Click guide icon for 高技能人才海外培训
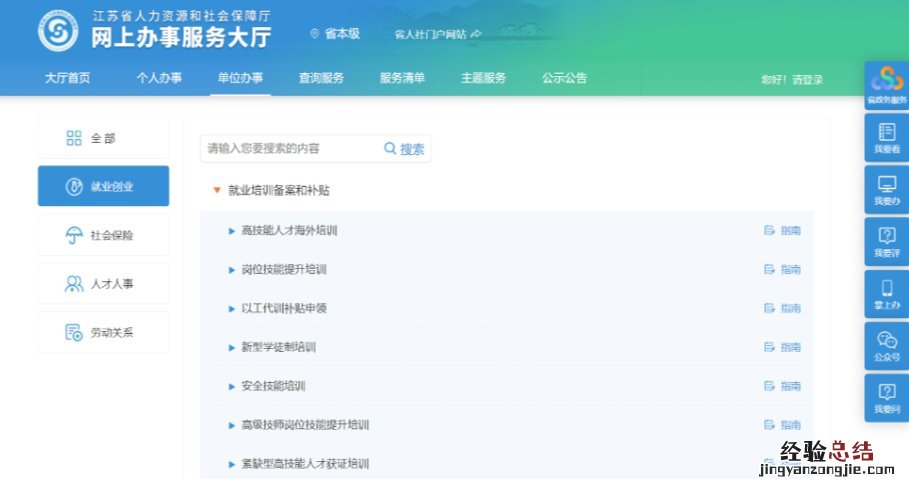 (769, 231)
